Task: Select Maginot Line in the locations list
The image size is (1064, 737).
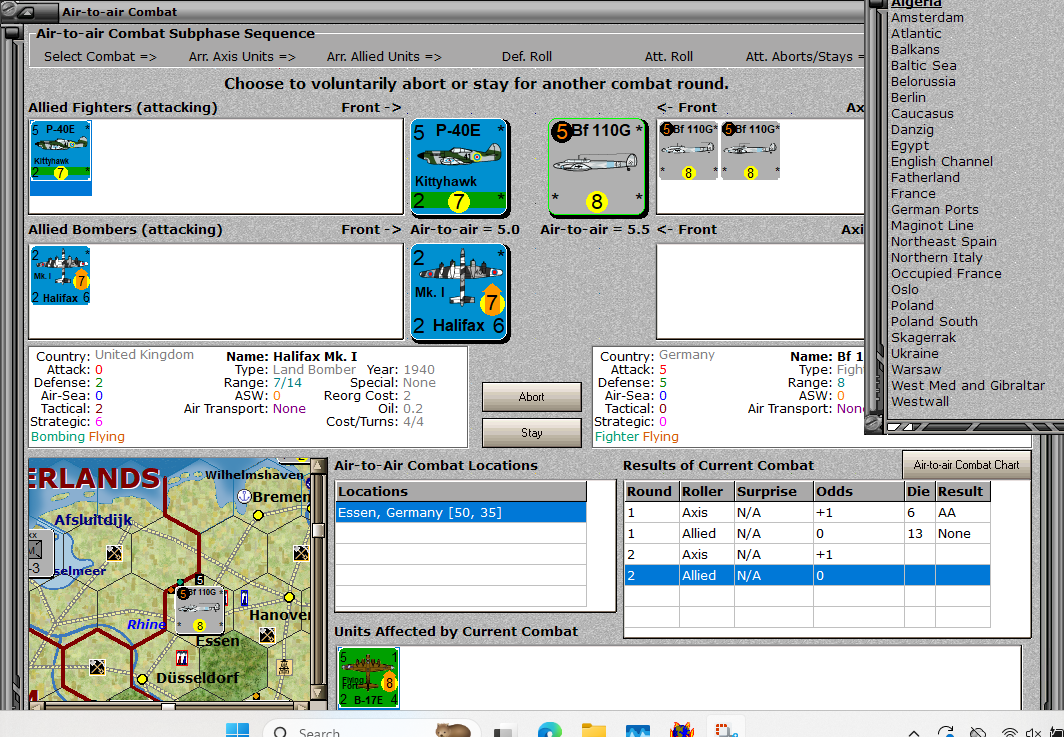Action: [932, 225]
